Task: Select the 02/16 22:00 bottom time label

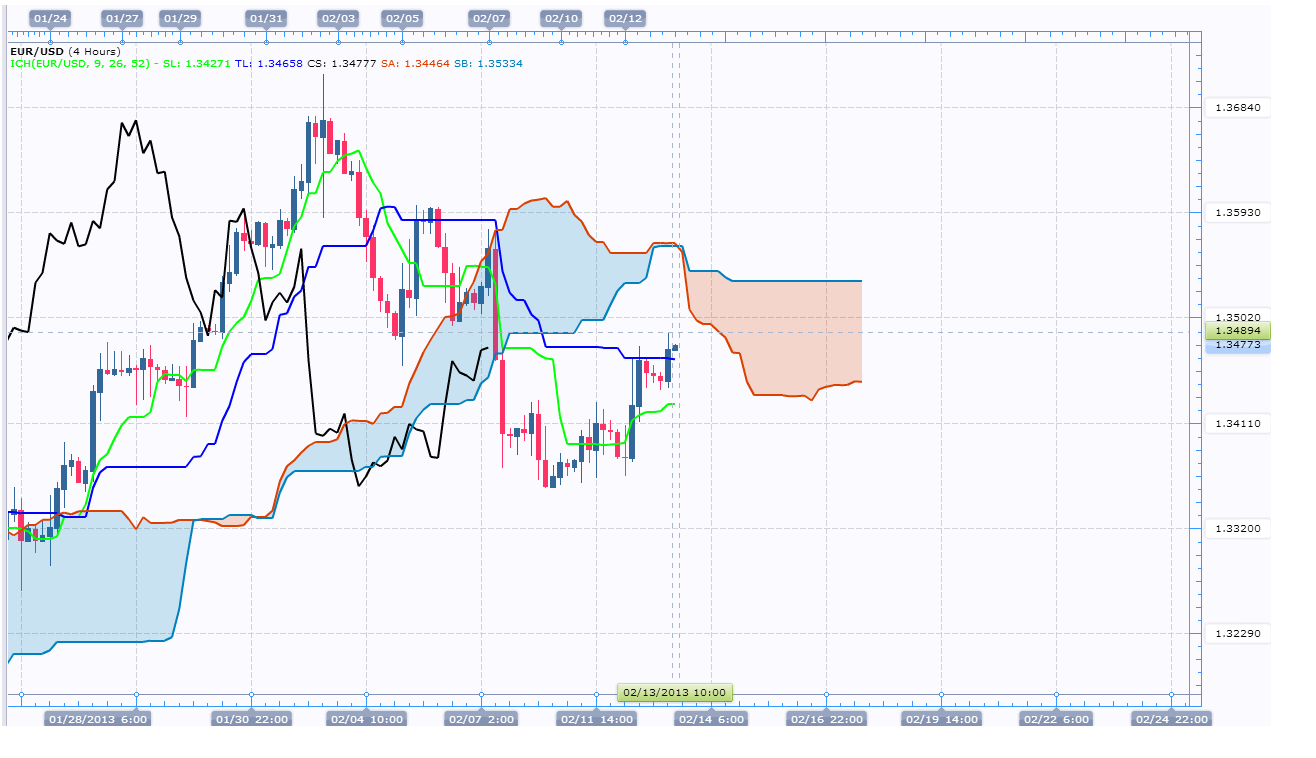Action: tap(826, 718)
